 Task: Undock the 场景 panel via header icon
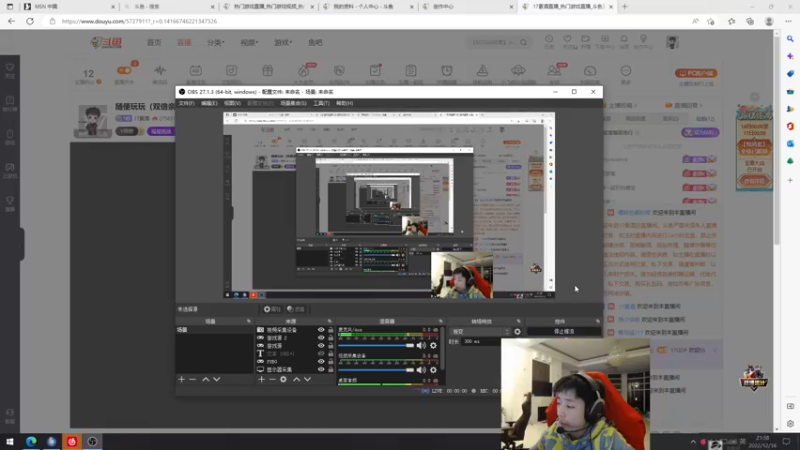248,321
